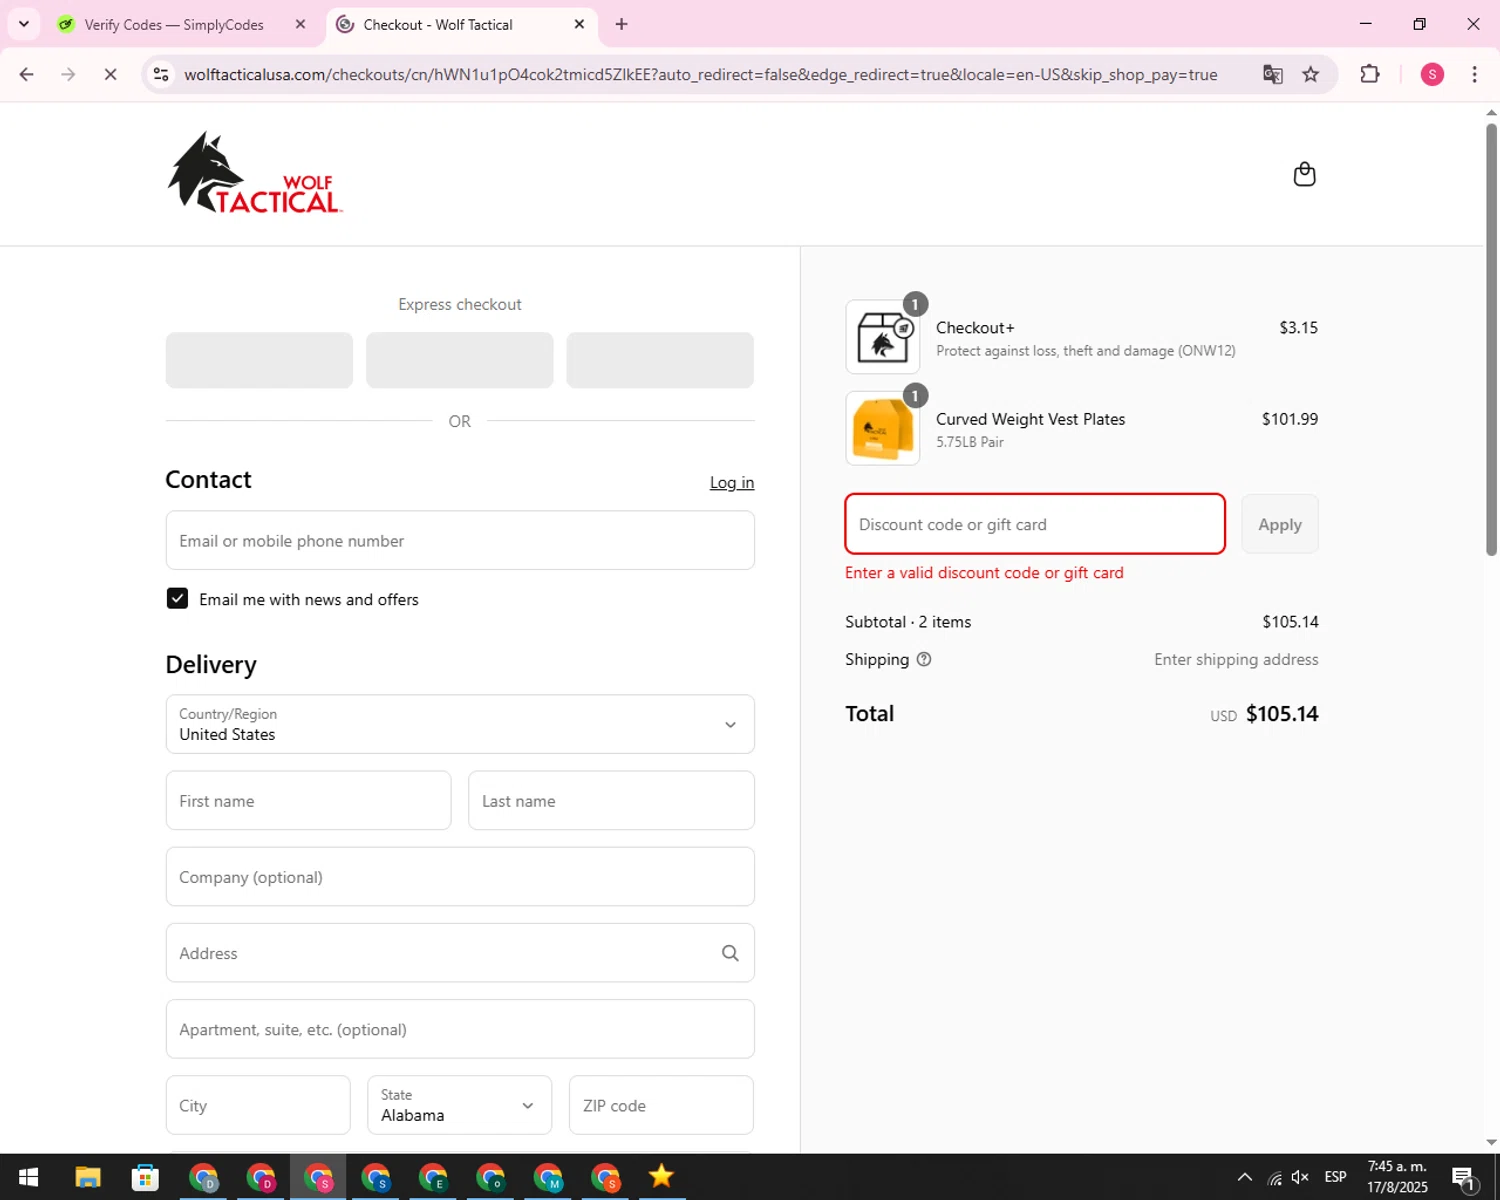Open the taskbar clock and date
1500x1200 pixels.
(x=1397, y=1177)
